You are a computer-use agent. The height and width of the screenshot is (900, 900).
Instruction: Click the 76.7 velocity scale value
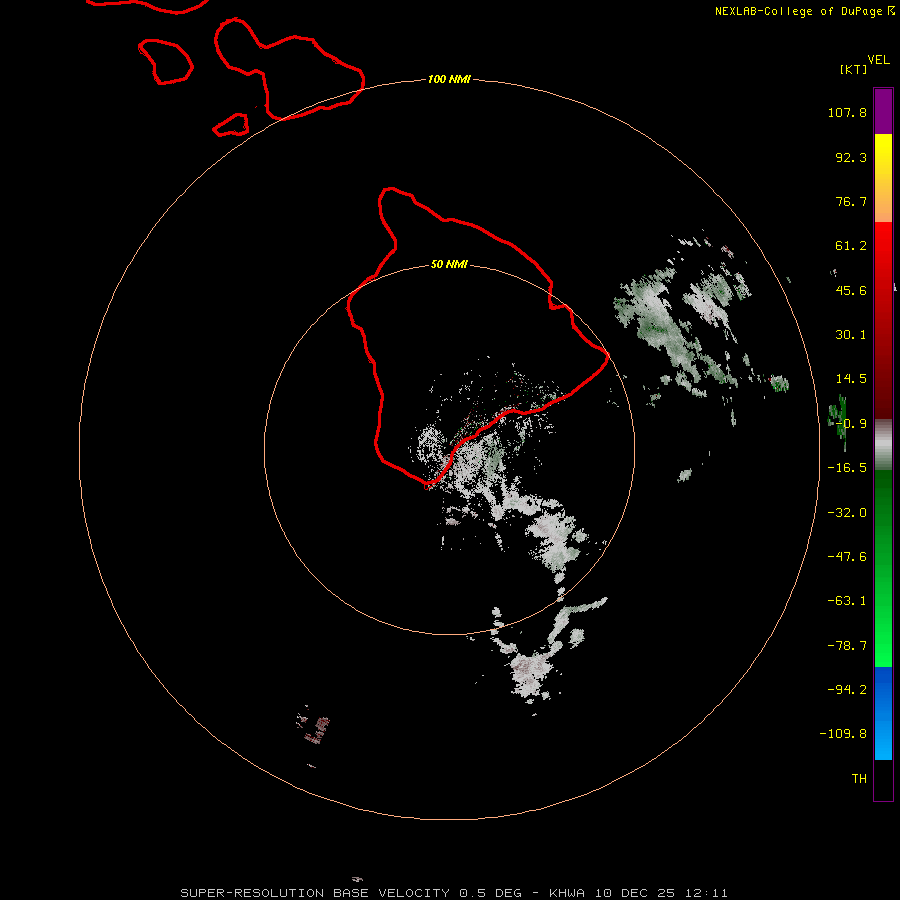(851, 201)
